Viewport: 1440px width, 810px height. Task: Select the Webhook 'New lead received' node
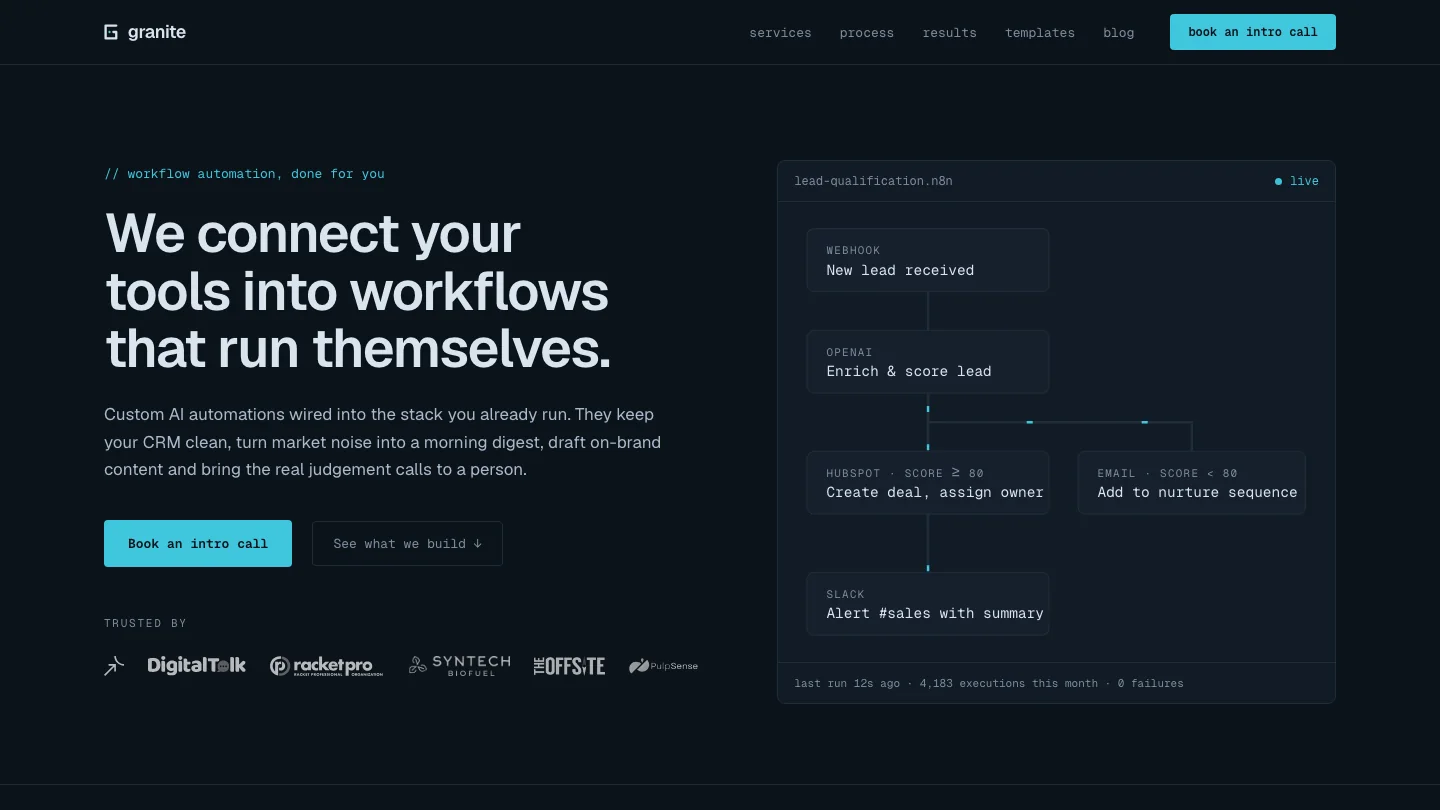coord(928,260)
